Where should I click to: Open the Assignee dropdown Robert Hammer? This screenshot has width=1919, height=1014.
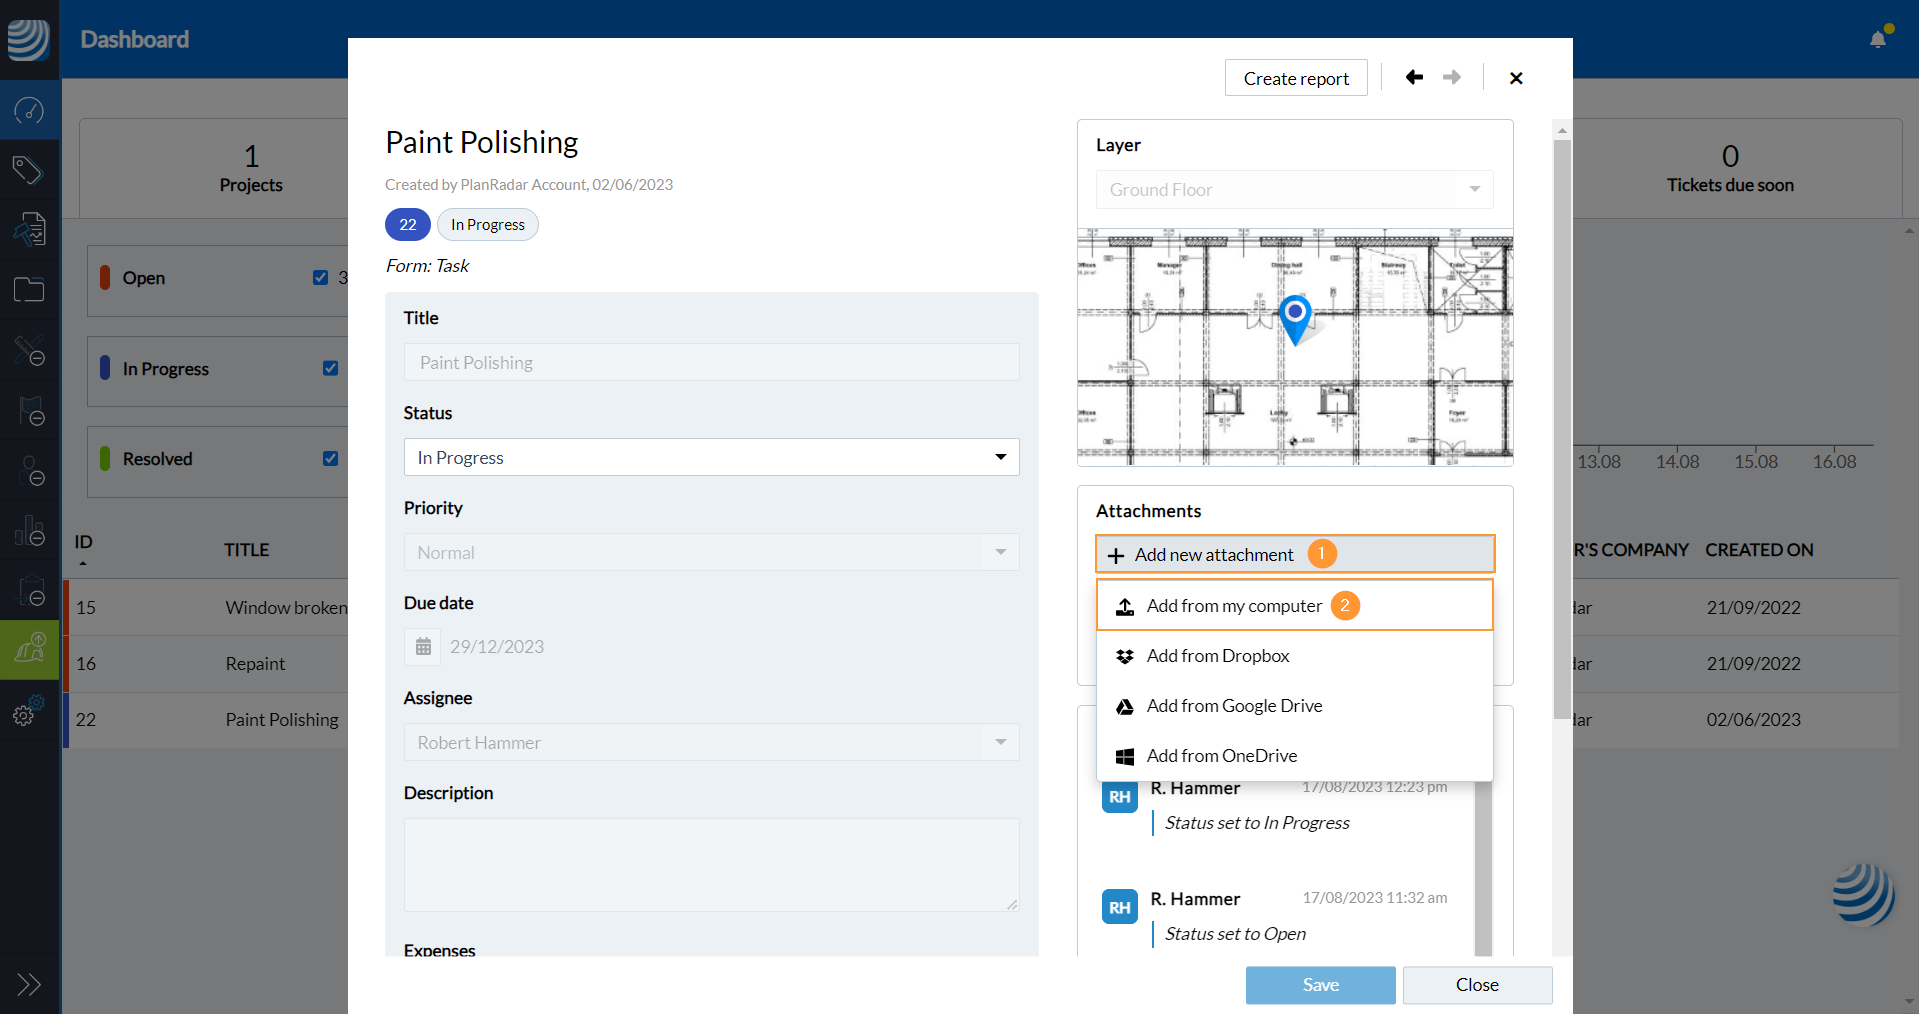click(x=711, y=742)
